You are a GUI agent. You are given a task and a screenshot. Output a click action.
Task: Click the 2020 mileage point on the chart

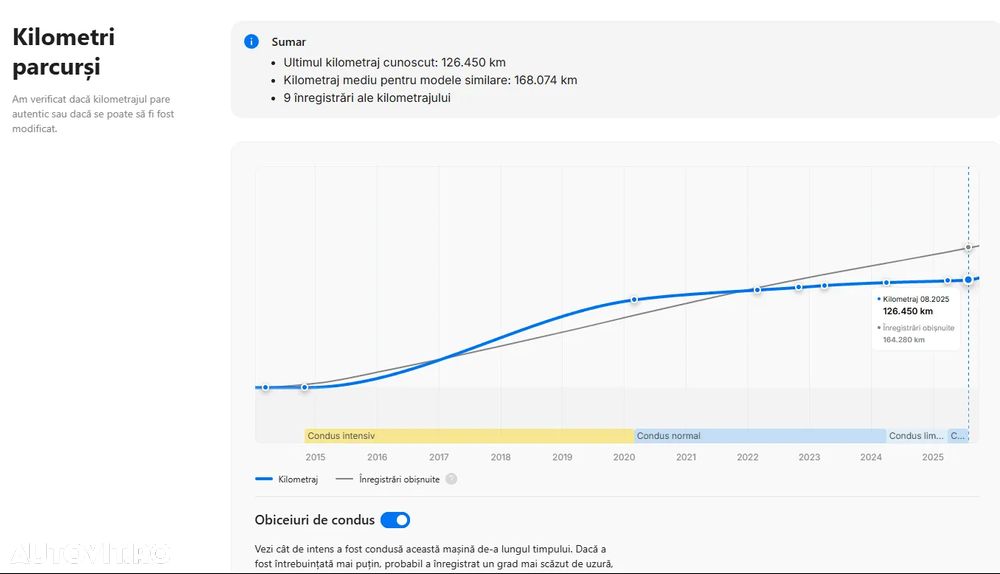[634, 299]
